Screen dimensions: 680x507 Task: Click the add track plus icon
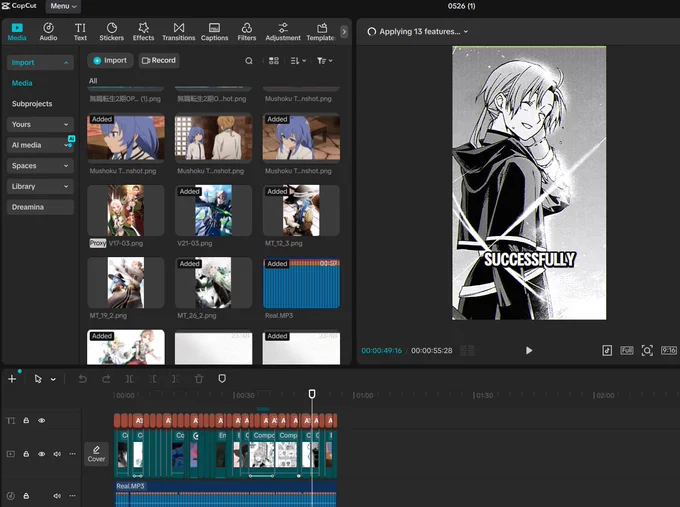point(12,379)
